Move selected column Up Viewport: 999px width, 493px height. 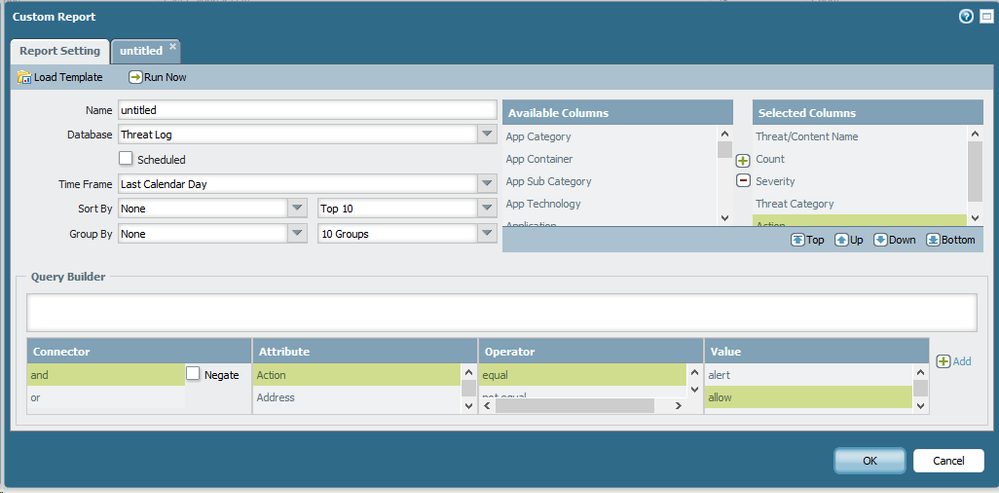click(850, 240)
